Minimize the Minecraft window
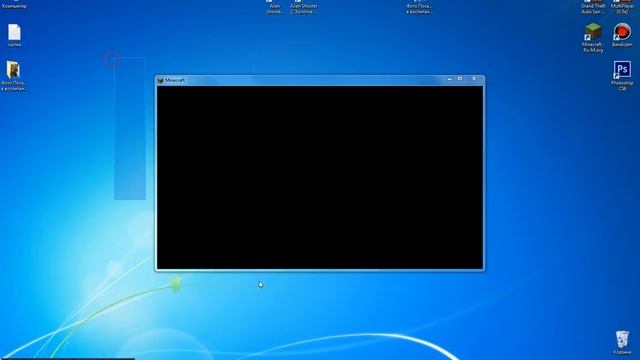This screenshot has width=640, height=360. [449, 79]
